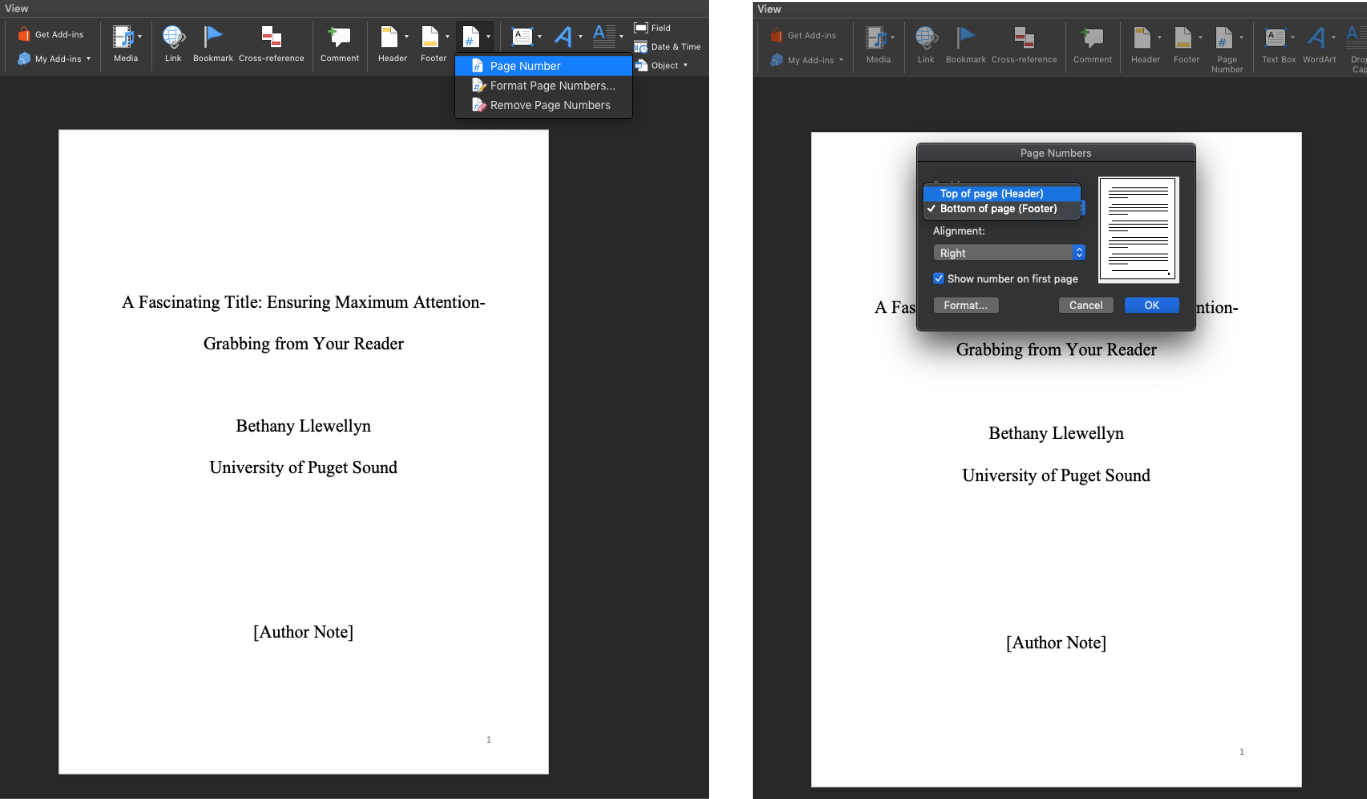
Task: Click 'Grabbing from Your Reader' in left document
Action: 303,344
